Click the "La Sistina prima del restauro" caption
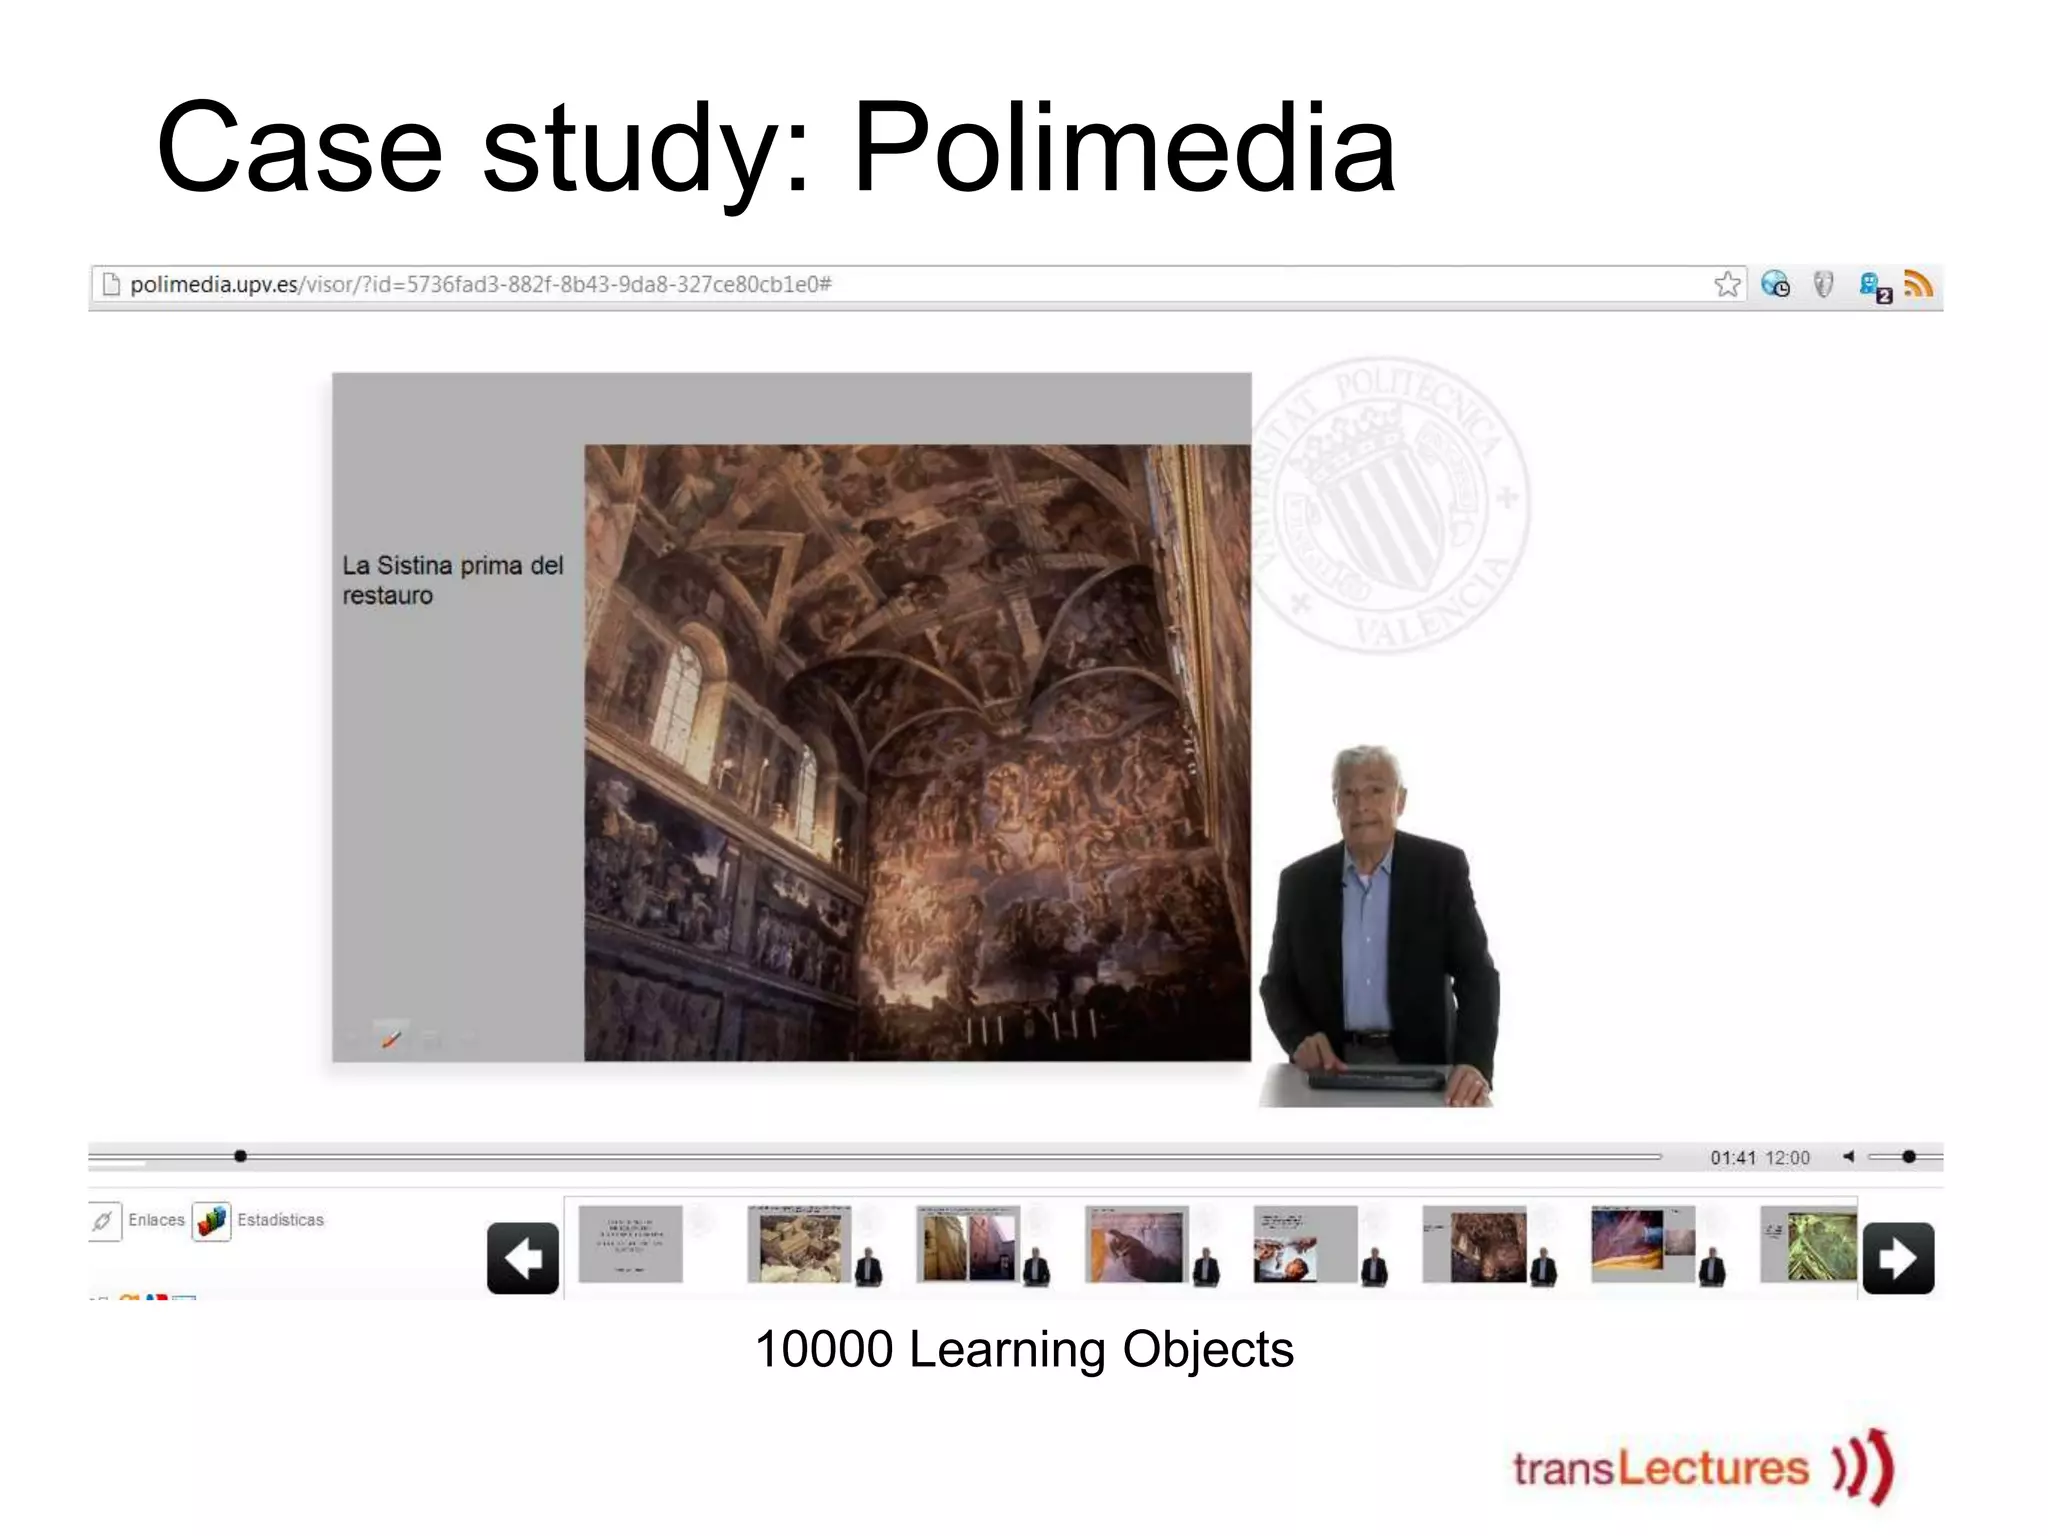Viewport: 2048px width, 1536px height. click(453, 580)
